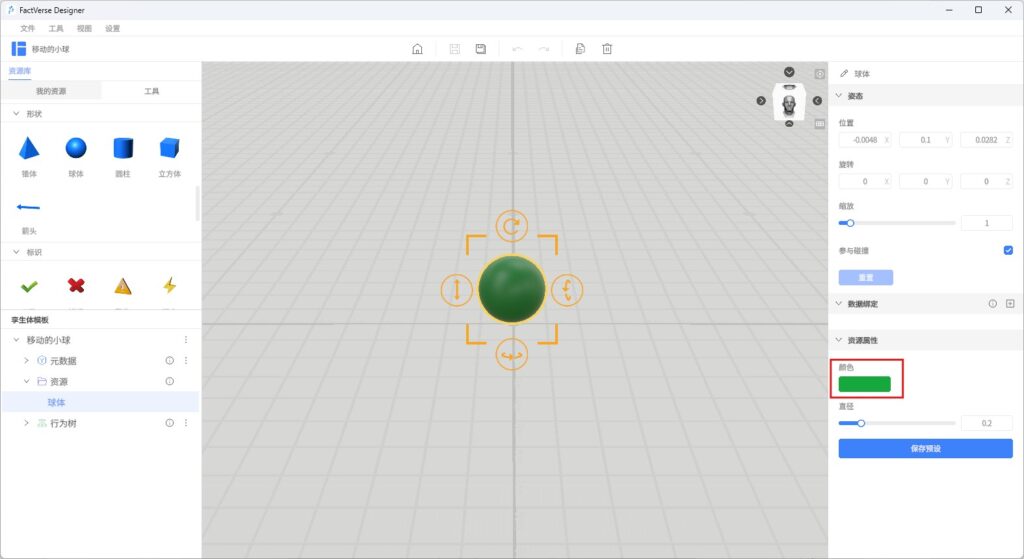Image resolution: width=1024 pixels, height=559 pixels.
Task: Click the info icon next to 元数据
Action: (x=169, y=360)
